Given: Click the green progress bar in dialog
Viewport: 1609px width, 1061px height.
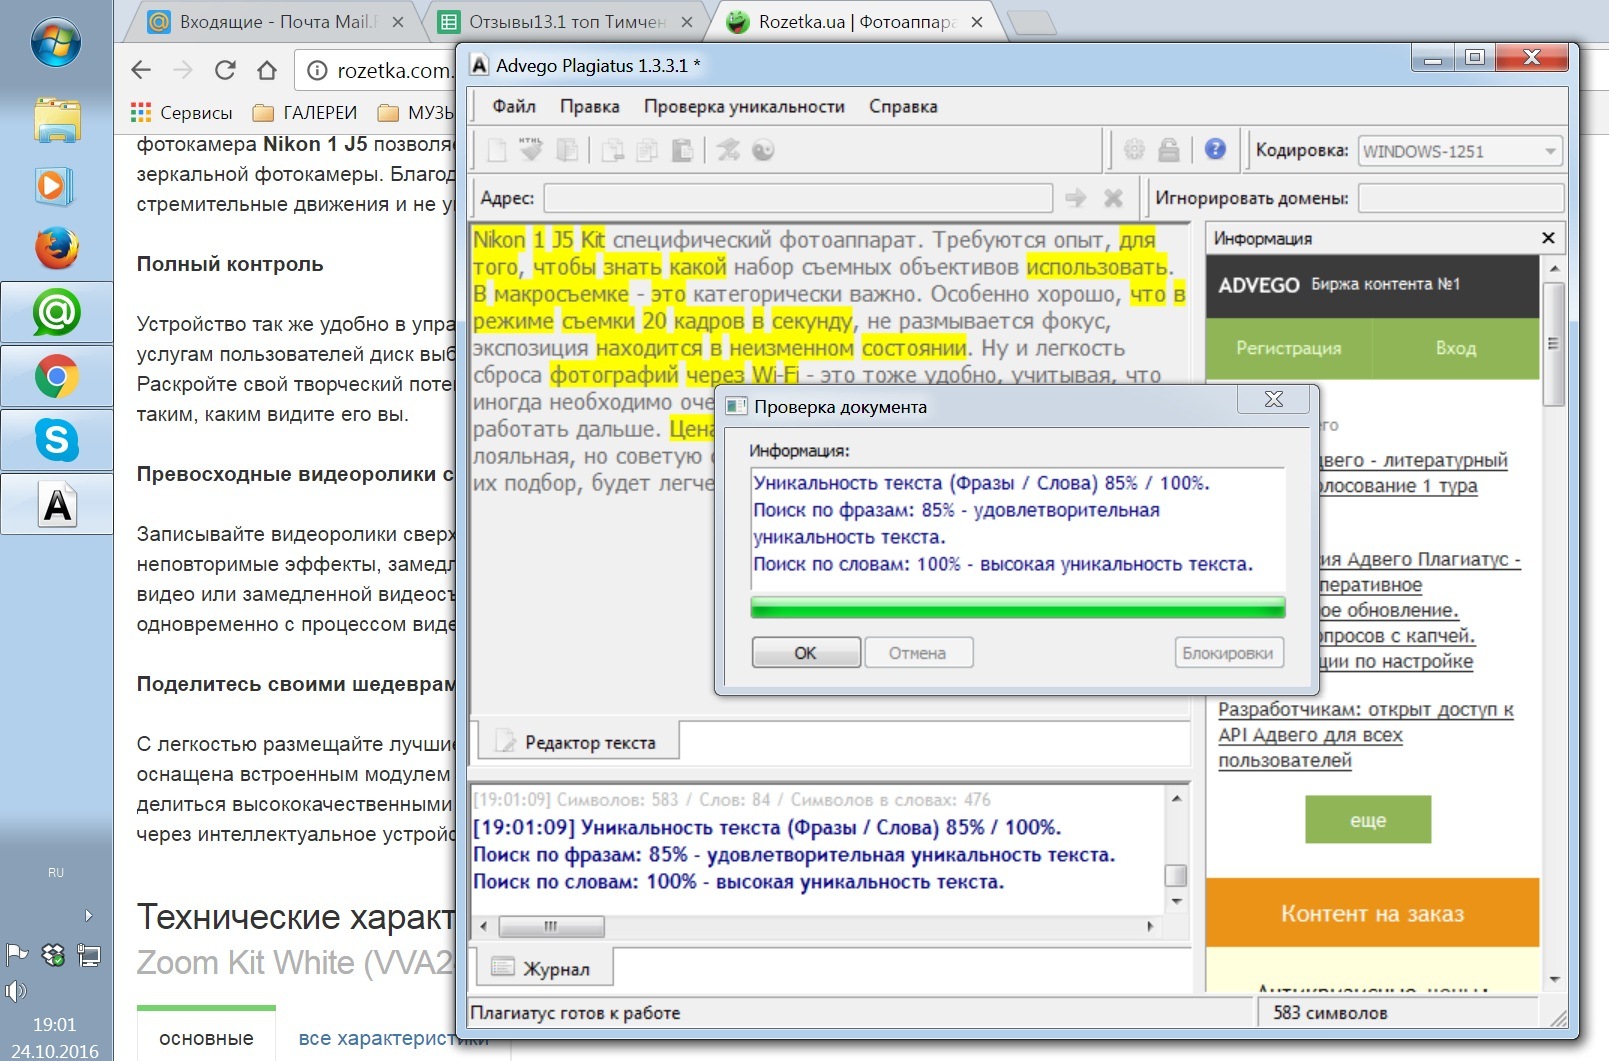Looking at the screenshot, I should [x=1018, y=608].
